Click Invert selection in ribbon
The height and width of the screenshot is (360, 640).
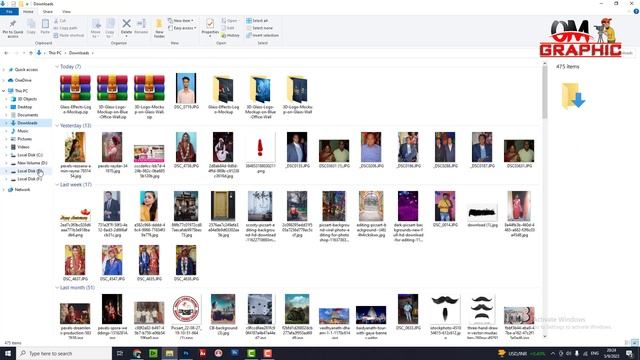262,36
